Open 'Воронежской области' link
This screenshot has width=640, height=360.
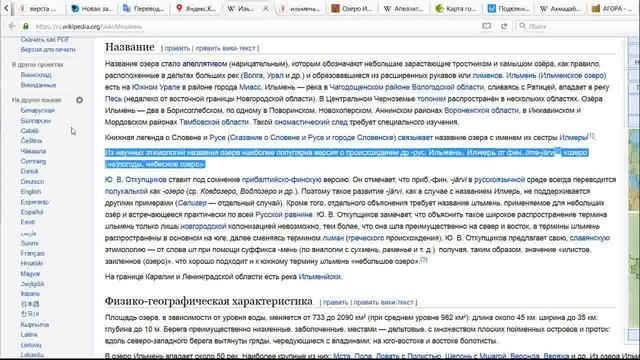(481, 111)
